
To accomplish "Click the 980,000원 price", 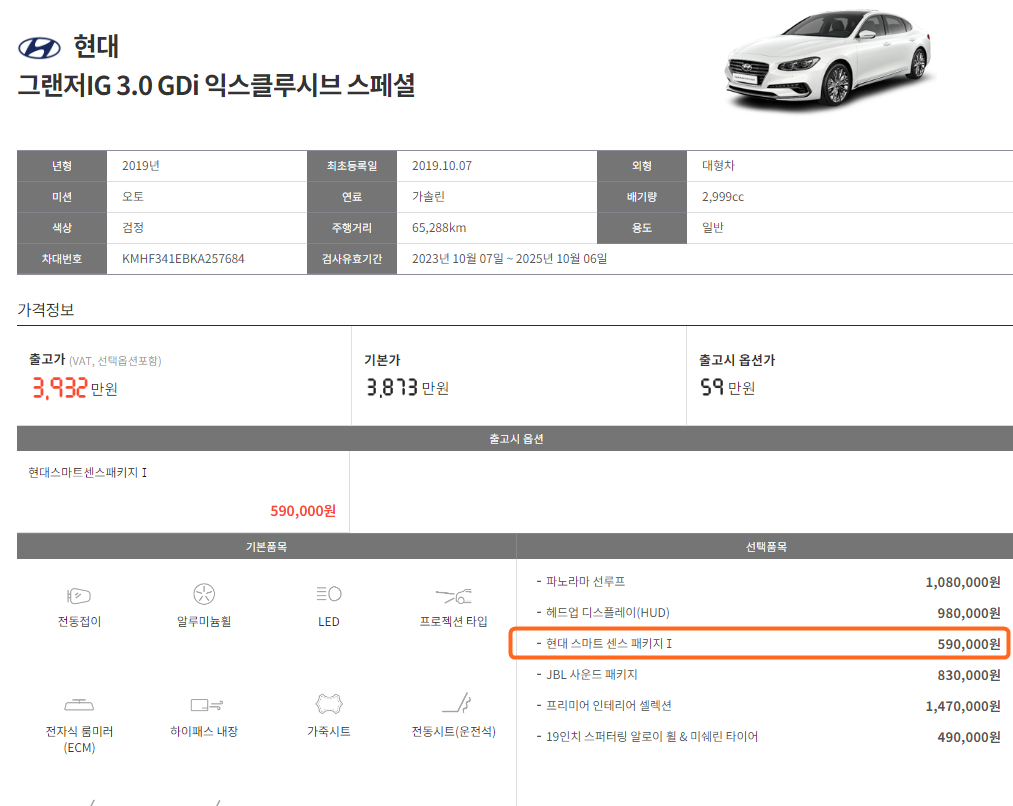I will 968,613.
